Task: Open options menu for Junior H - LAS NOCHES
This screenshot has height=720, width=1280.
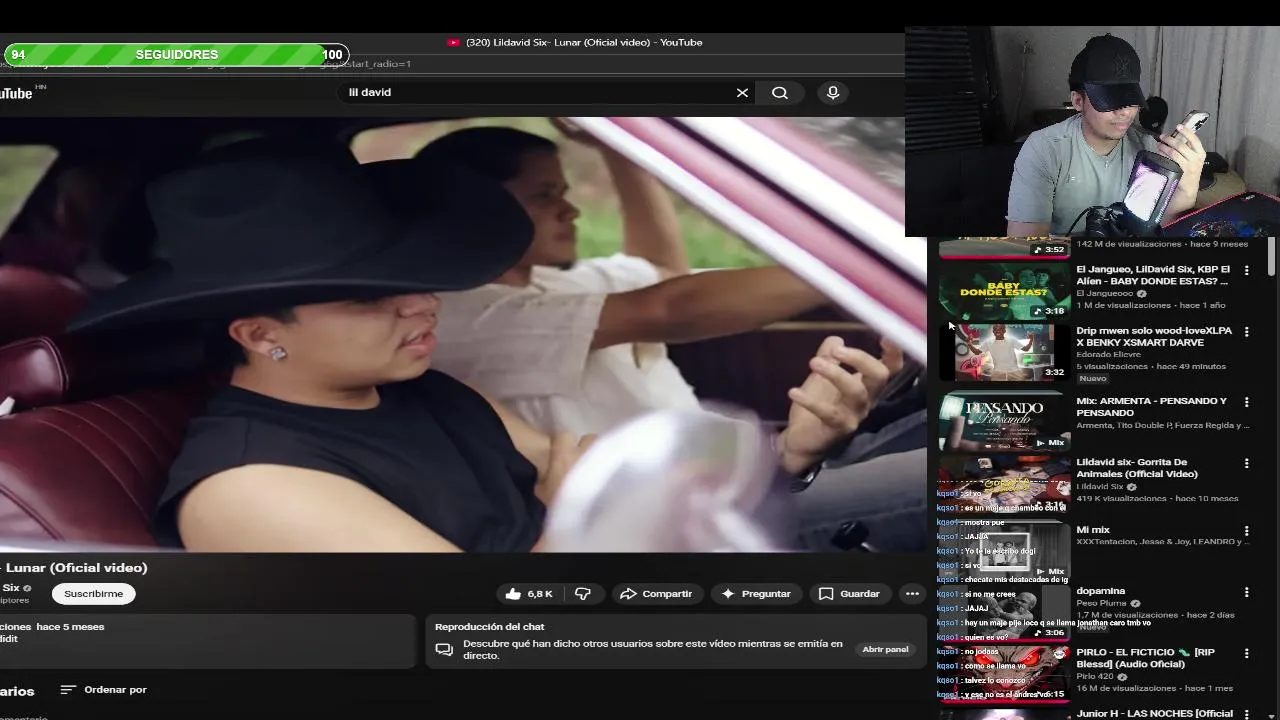Action: pyautogui.click(x=1246, y=714)
